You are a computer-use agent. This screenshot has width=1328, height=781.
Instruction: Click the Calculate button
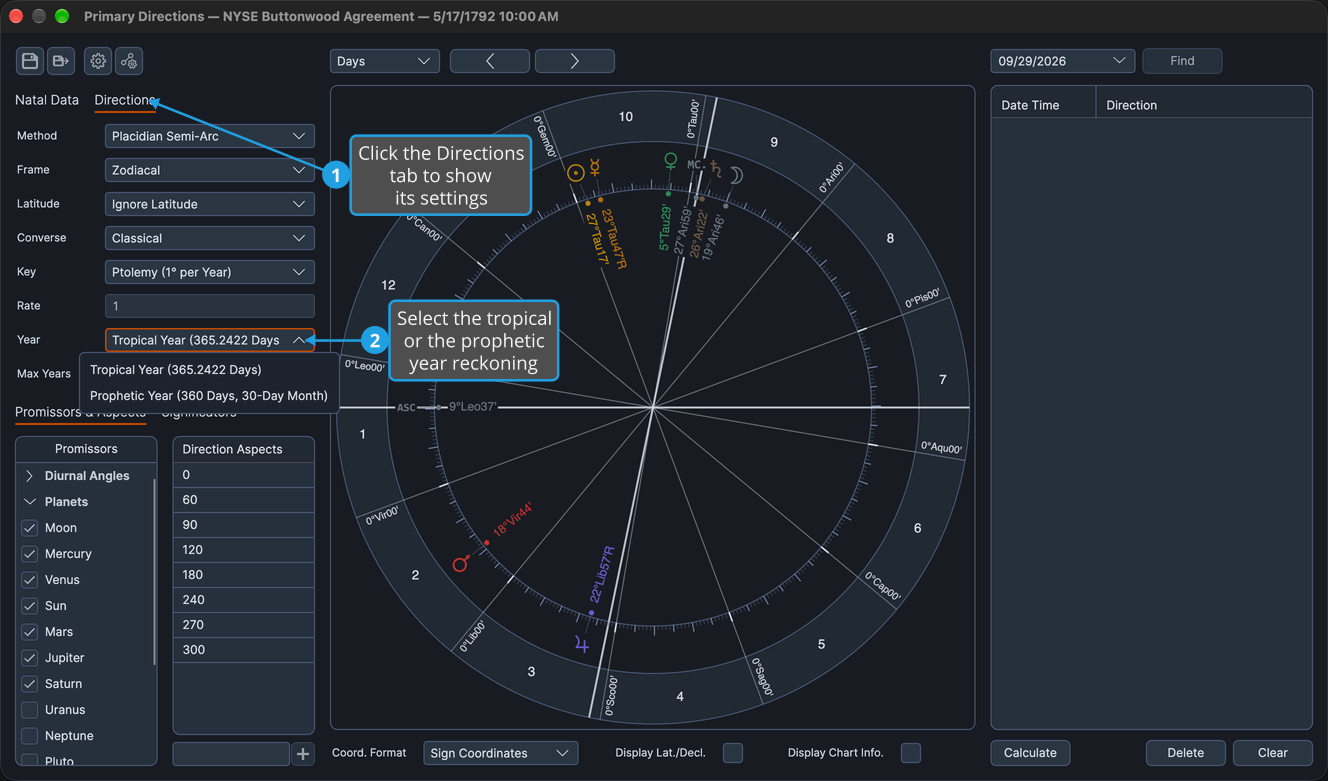[x=1030, y=753]
